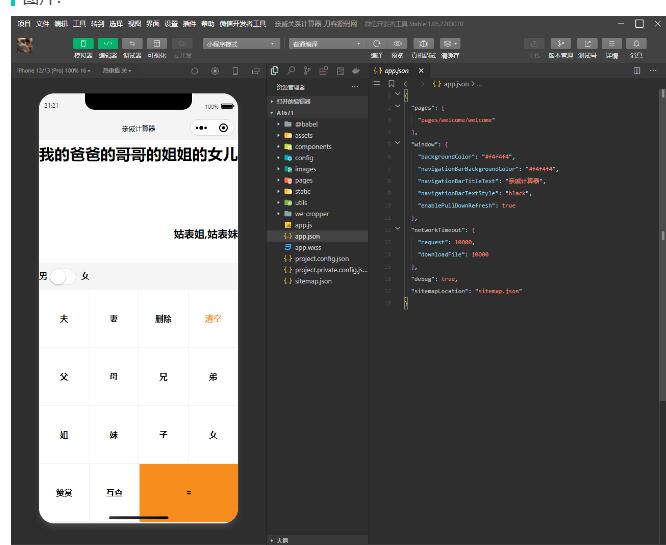The image size is (666, 545).
Task: Select sitemap.json in the file tree
Action: (313, 281)
